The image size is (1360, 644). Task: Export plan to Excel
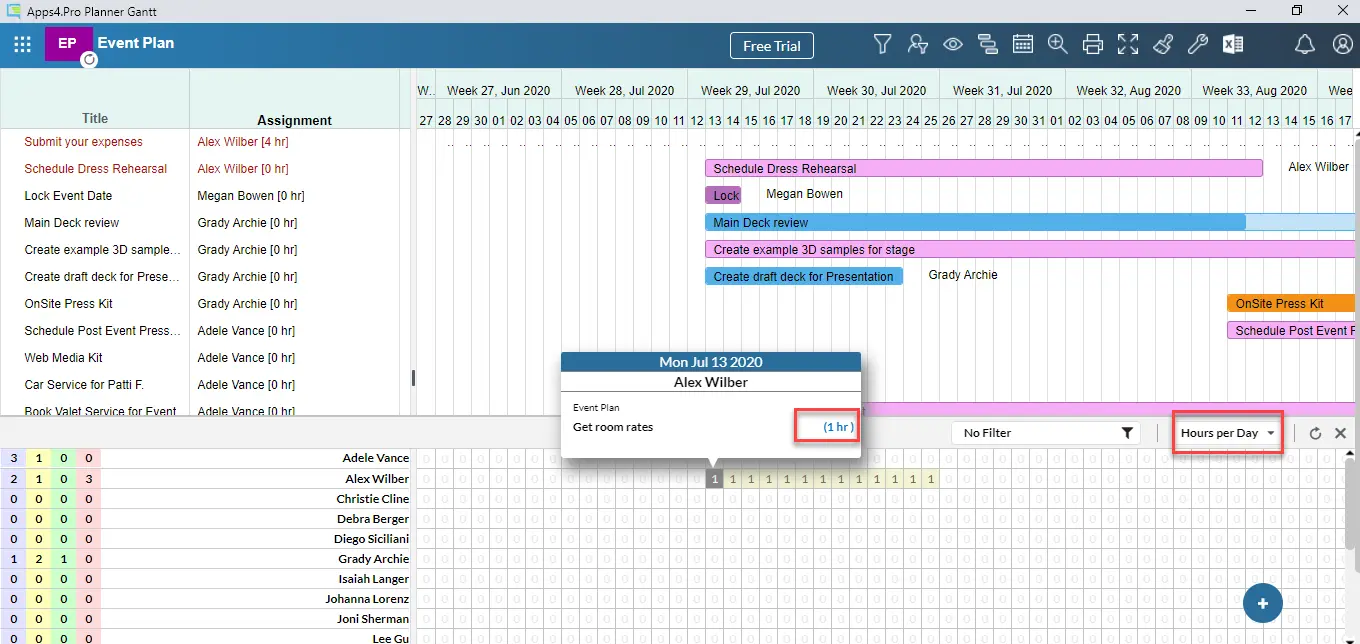tap(1233, 44)
